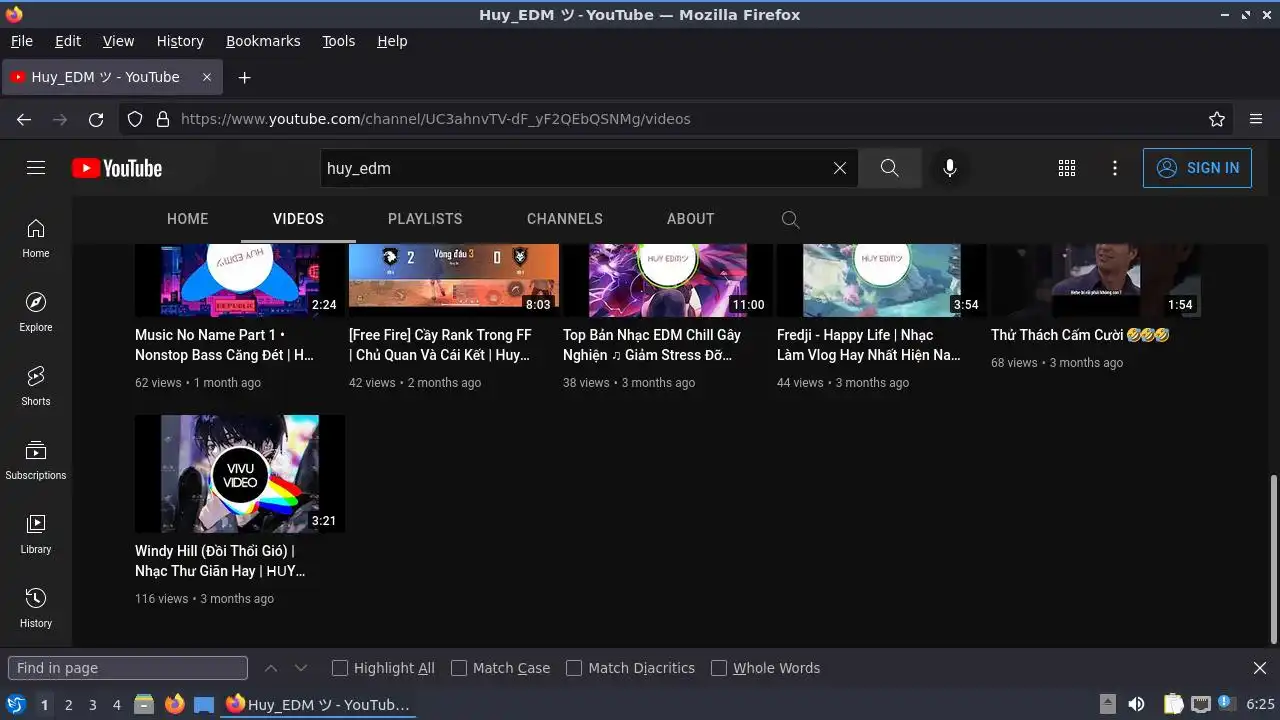Viewport: 1280px width, 720px height.
Task: Open Thử Thách Cấm Cười video title
Action: 1080,335
